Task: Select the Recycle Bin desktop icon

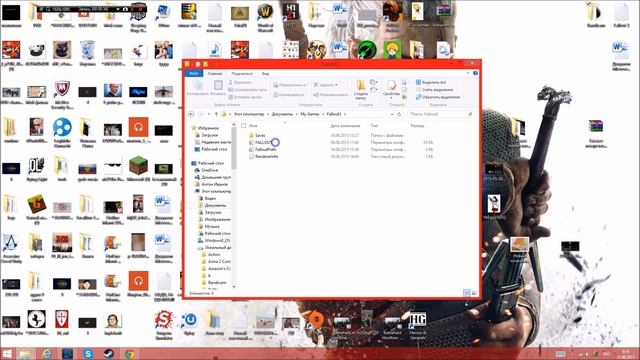Action: tap(87, 53)
